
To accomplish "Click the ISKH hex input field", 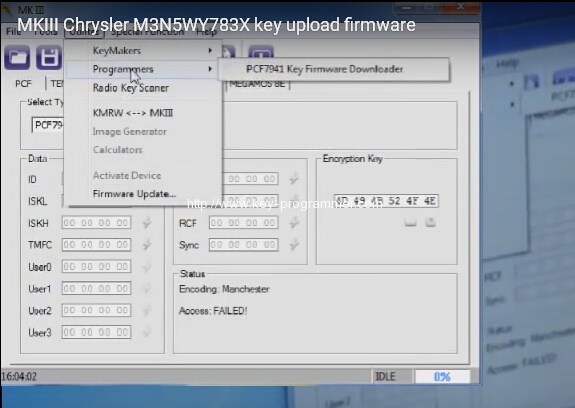I will (96, 223).
